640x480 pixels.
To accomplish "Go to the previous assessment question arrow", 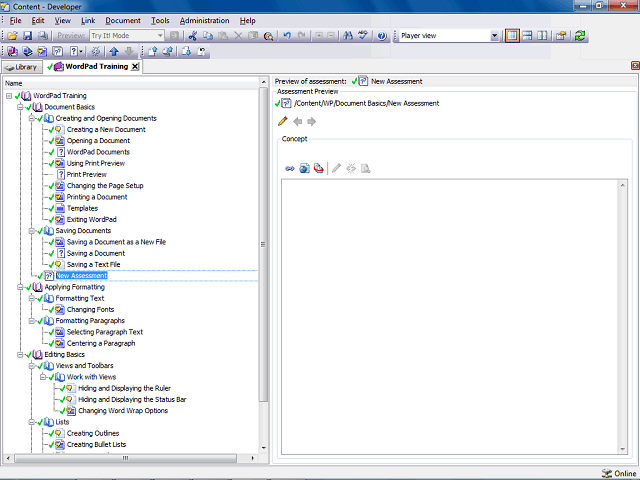I will click(298, 121).
